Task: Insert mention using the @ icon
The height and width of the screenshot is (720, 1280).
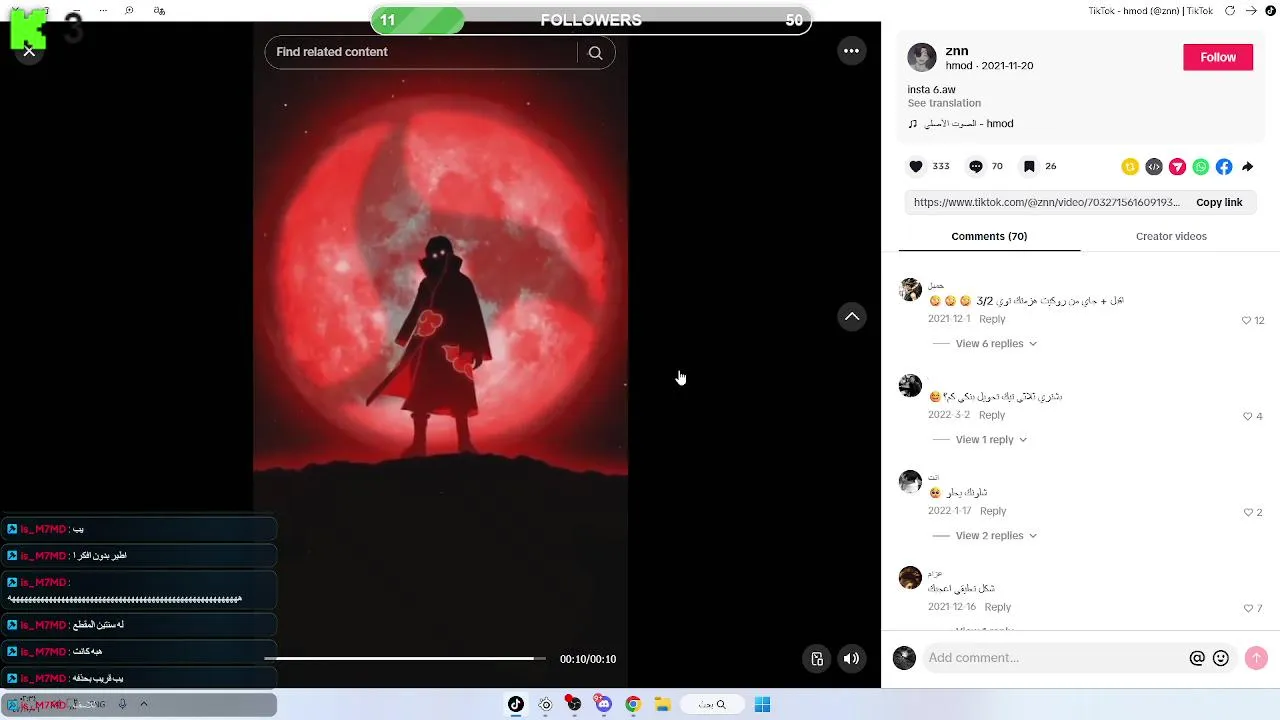Action: point(1197,658)
